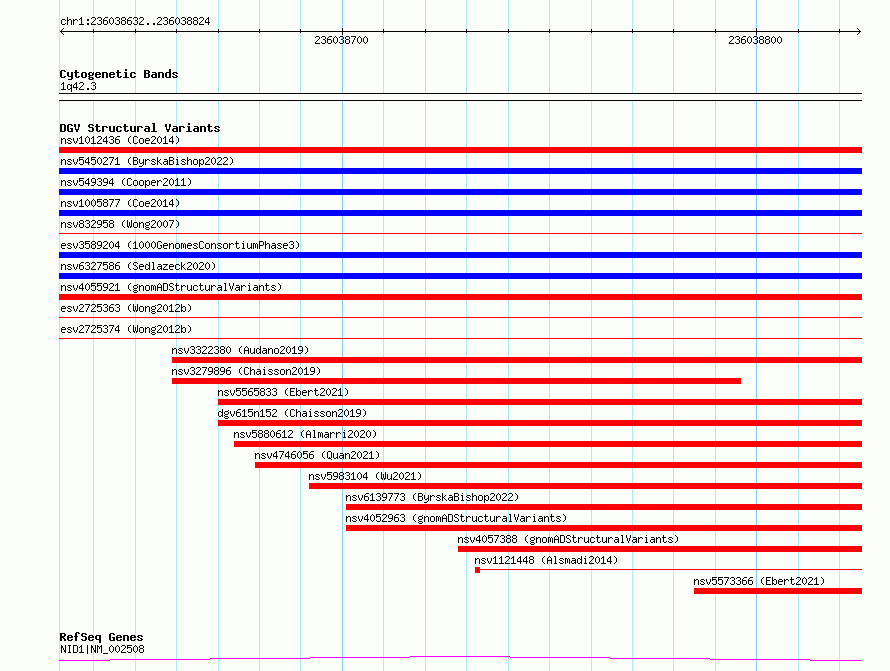This screenshot has height=671, width=890.
Task: Click the DGV Structural Variants track title
Action: (140, 128)
